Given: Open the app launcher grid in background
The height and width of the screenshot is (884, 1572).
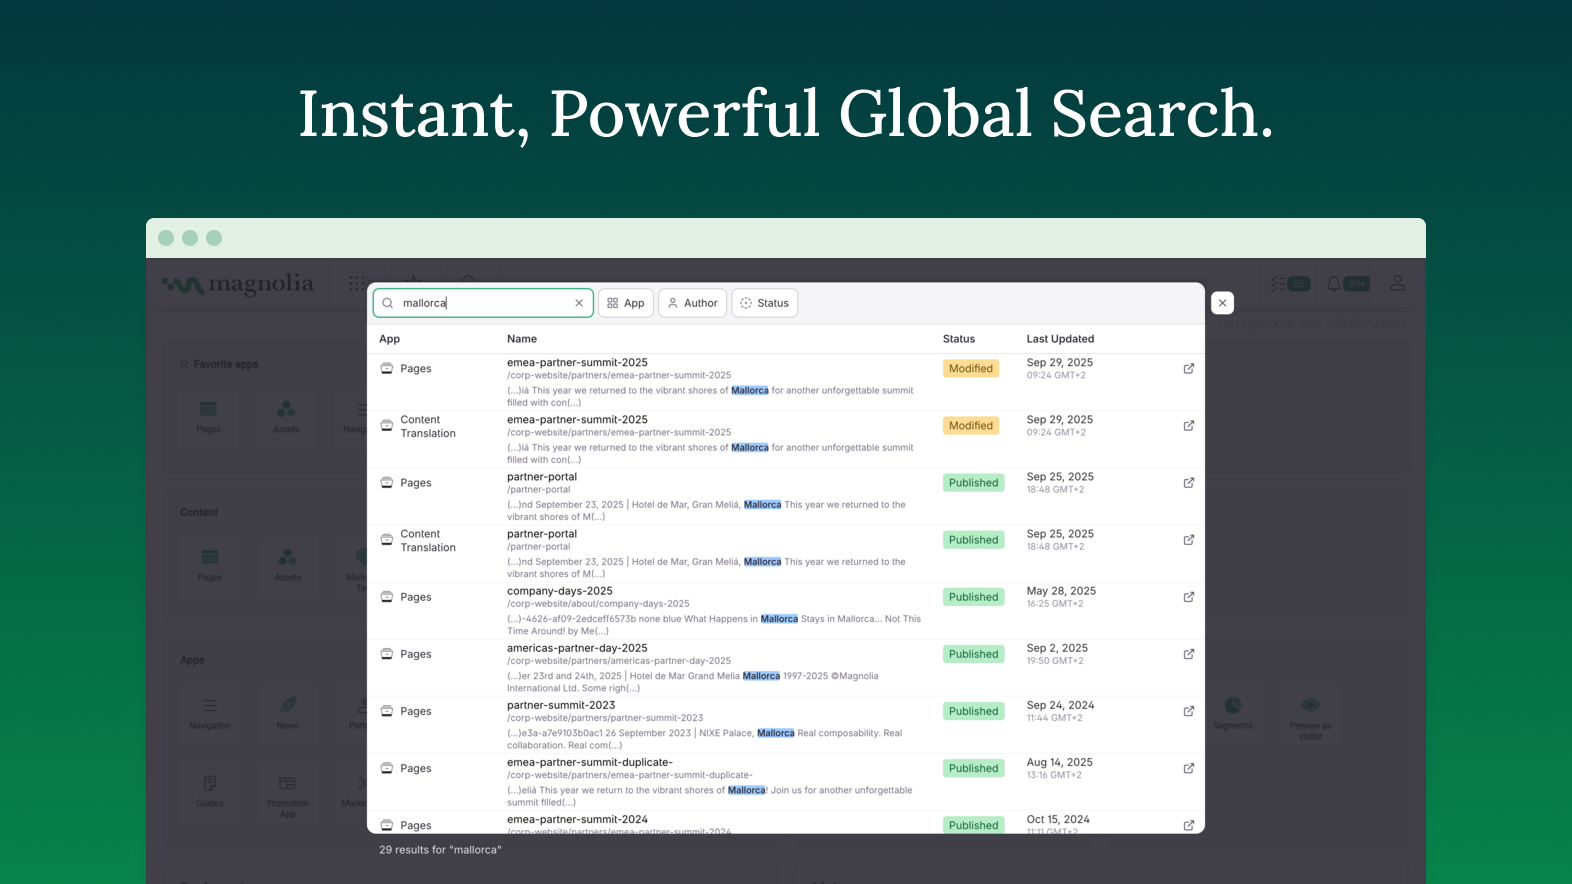Looking at the screenshot, I should (x=356, y=284).
